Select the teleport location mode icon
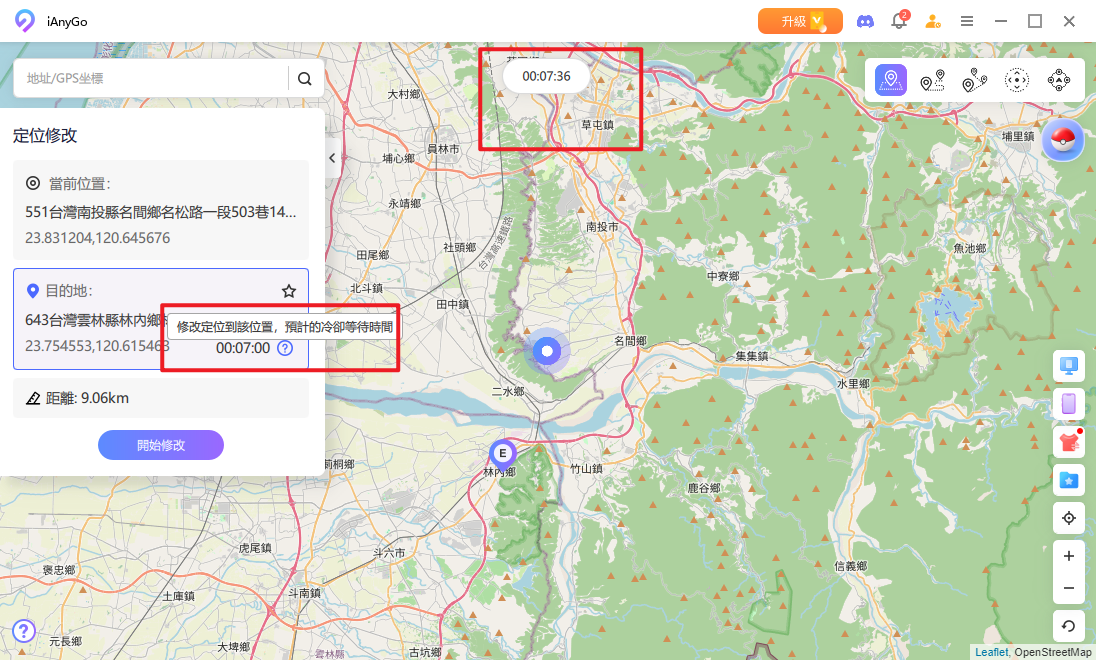The width and height of the screenshot is (1096, 660). coord(890,80)
